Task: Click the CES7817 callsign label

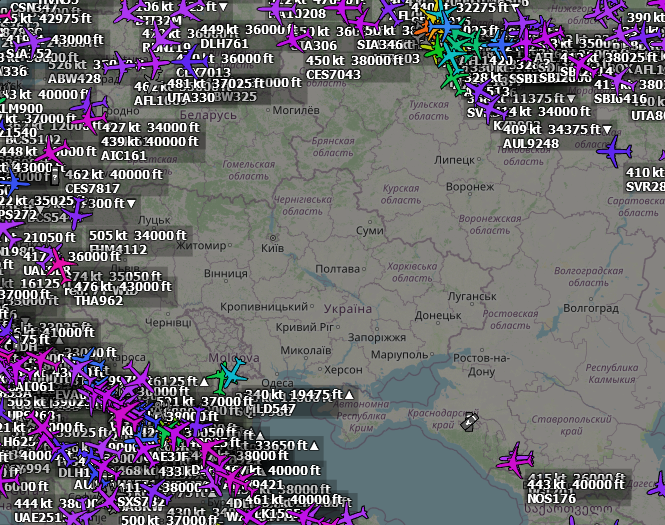Action: (x=92, y=189)
